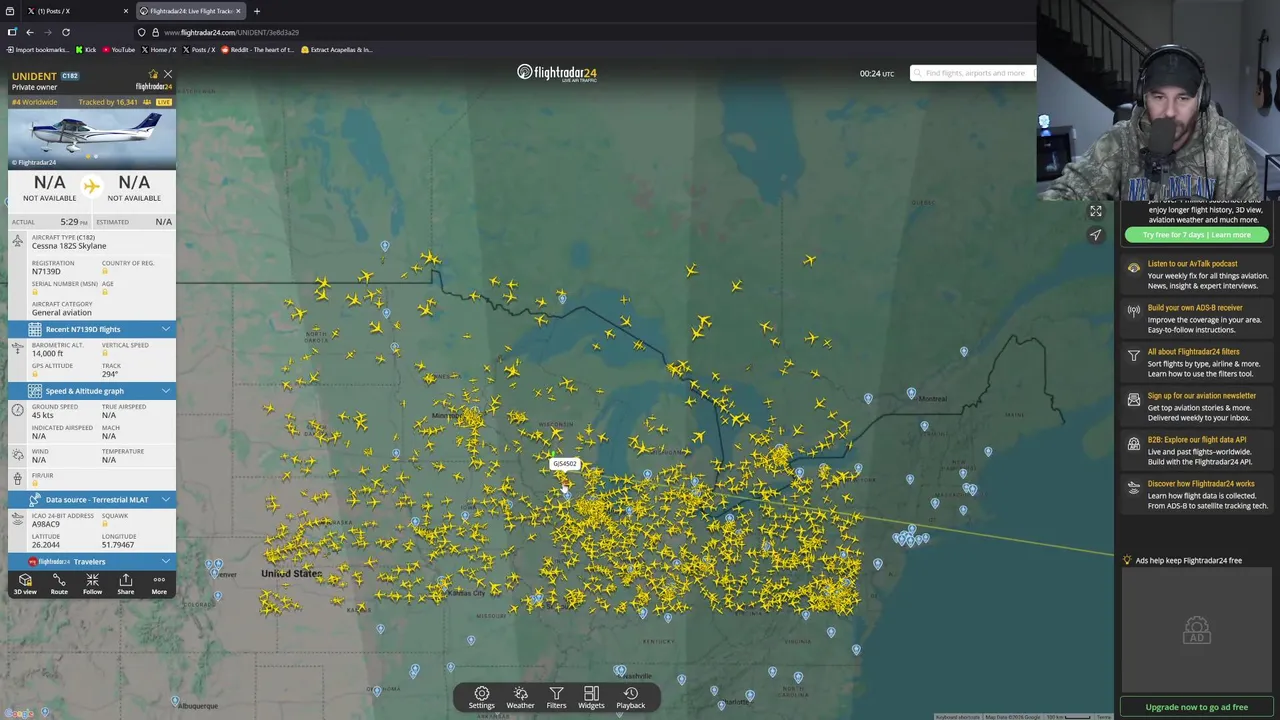Toggle fullscreen map view
Viewport: 1280px width, 720px height.
[x=1096, y=211]
